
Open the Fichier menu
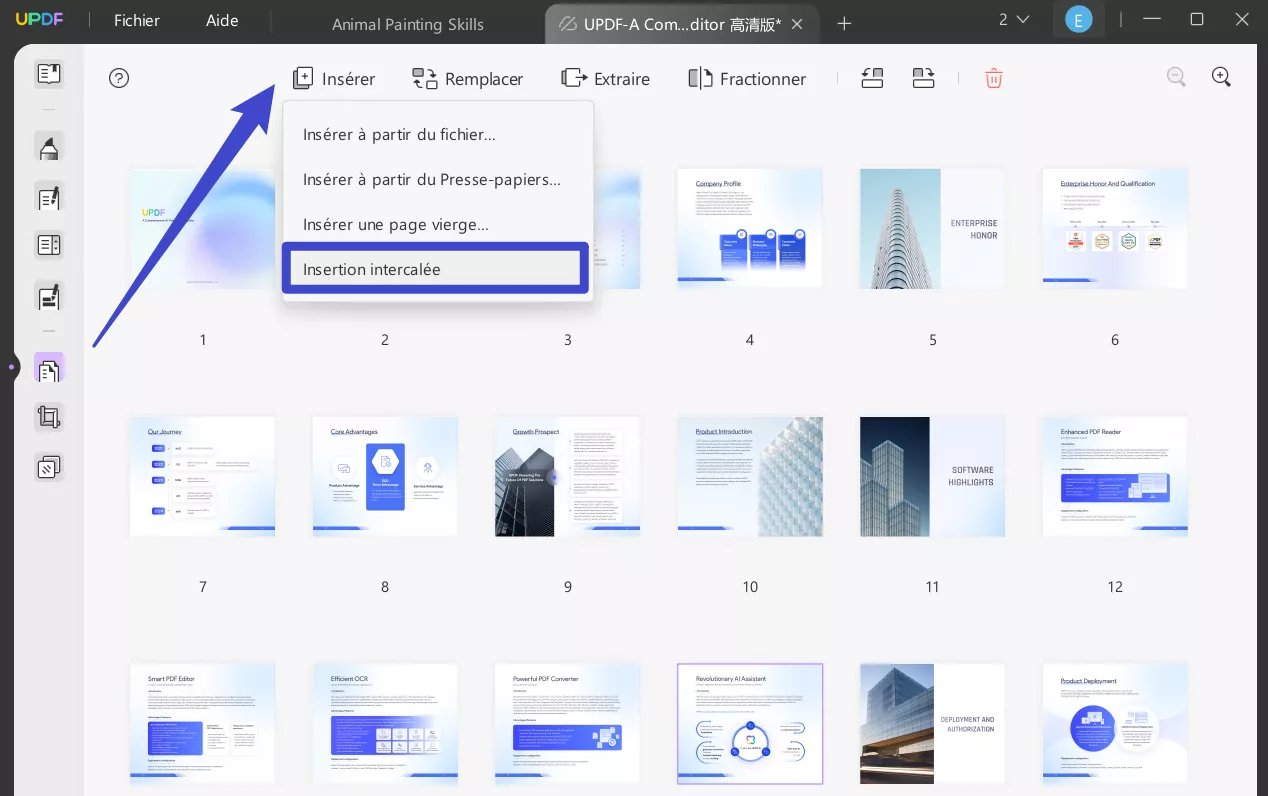tap(137, 20)
